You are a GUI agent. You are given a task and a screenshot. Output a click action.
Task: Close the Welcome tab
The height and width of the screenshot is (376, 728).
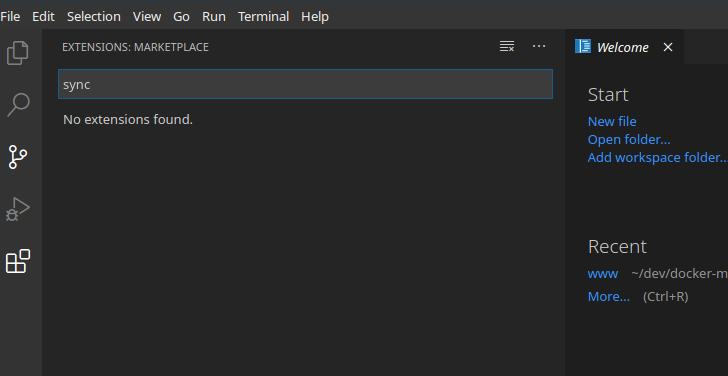click(668, 47)
